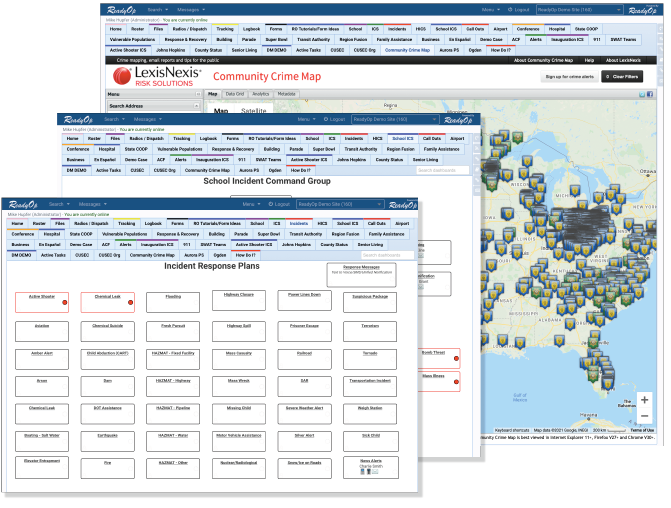The image size is (671, 508).
Task: Click ReadyOp logo in School Incident Command window
Action: (78, 119)
